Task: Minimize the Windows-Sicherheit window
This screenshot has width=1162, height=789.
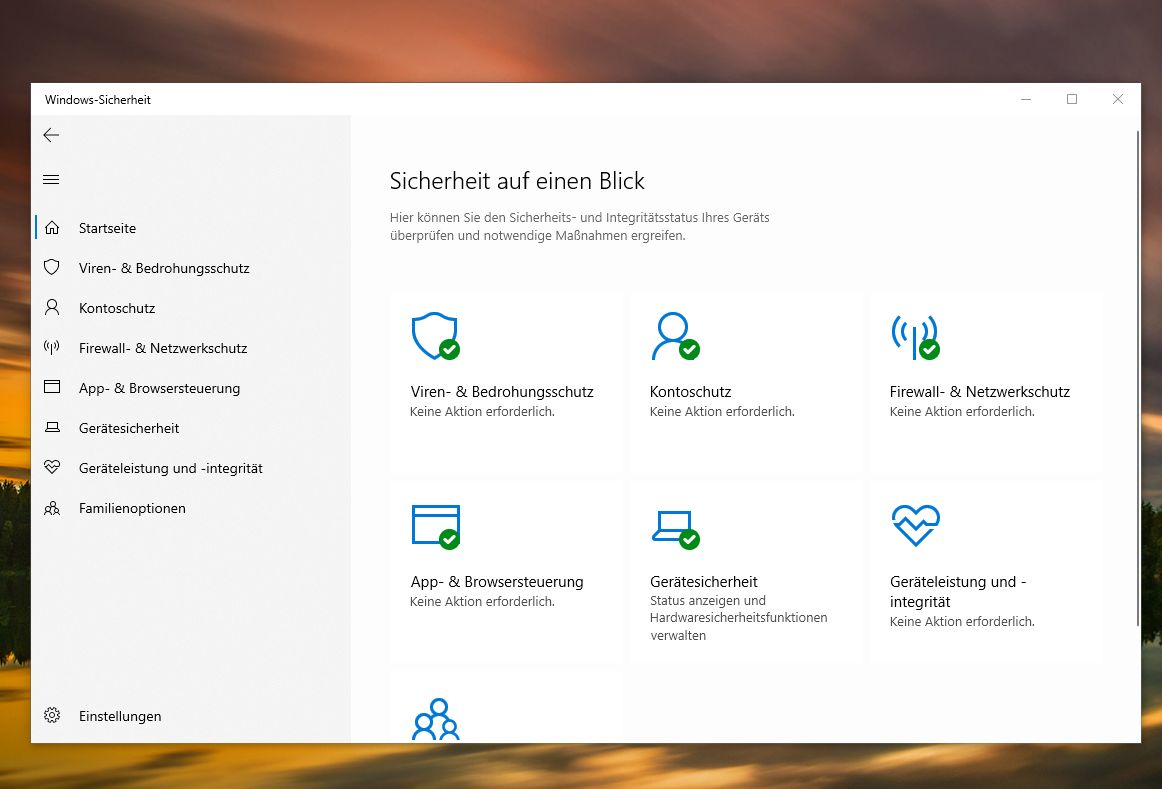Action: tap(1026, 99)
